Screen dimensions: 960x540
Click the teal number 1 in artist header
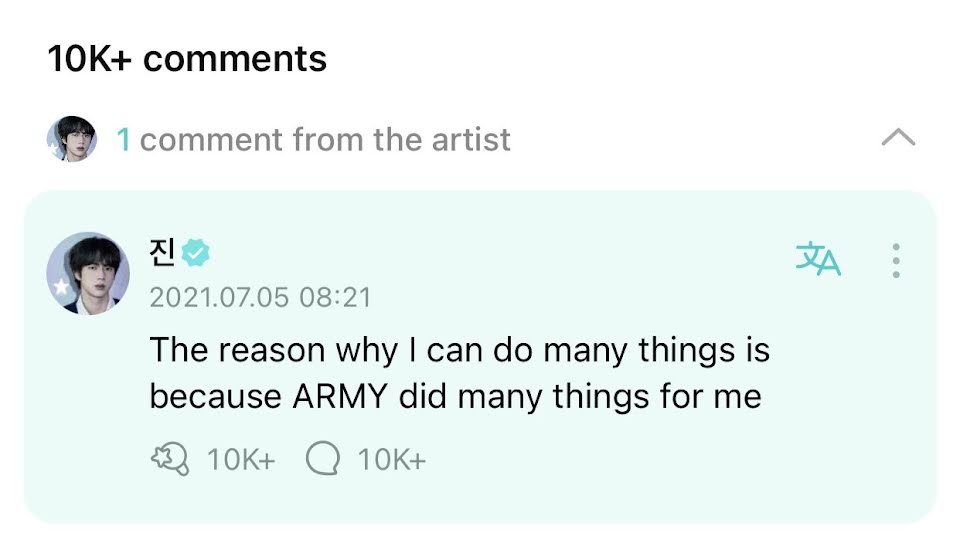pos(123,140)
